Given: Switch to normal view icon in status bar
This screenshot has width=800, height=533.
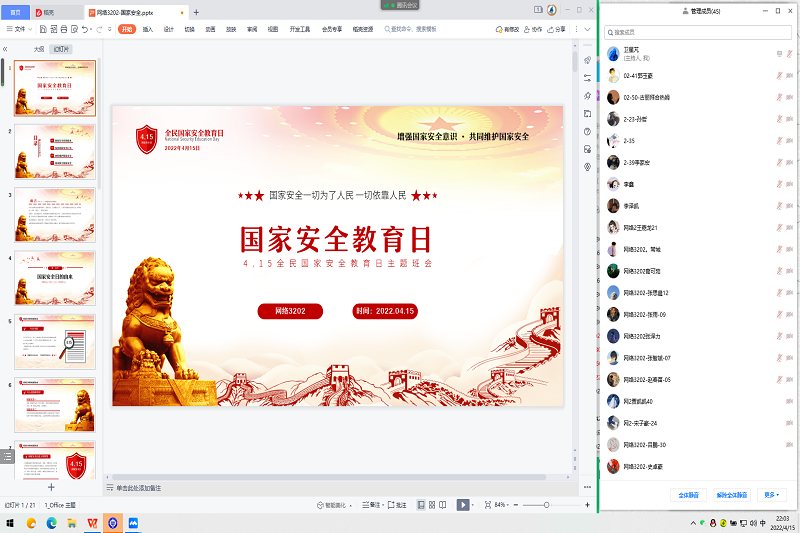Looking at the screenshot, I should point(420,505).
